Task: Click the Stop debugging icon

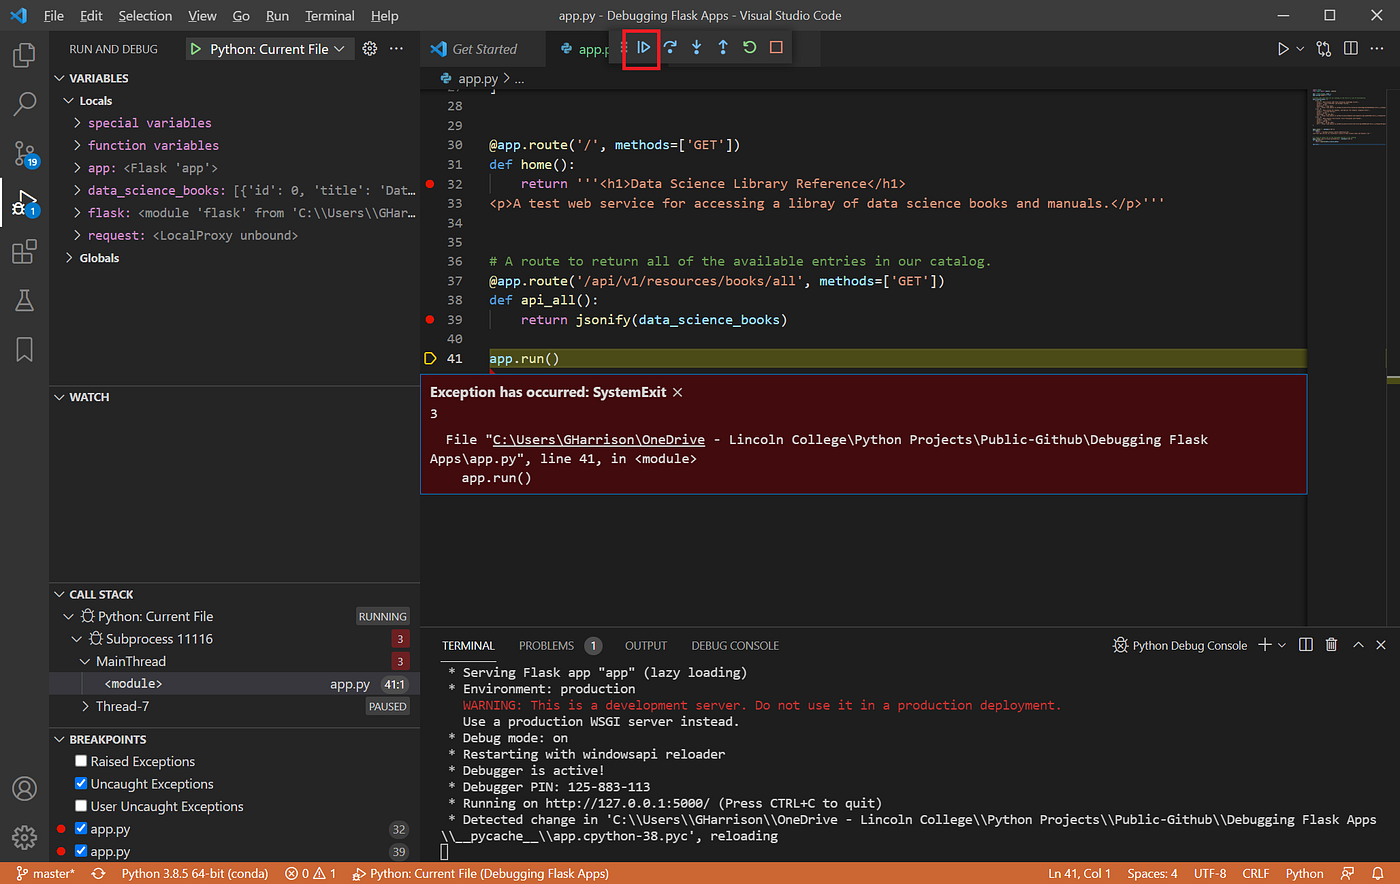Action: 777,47
